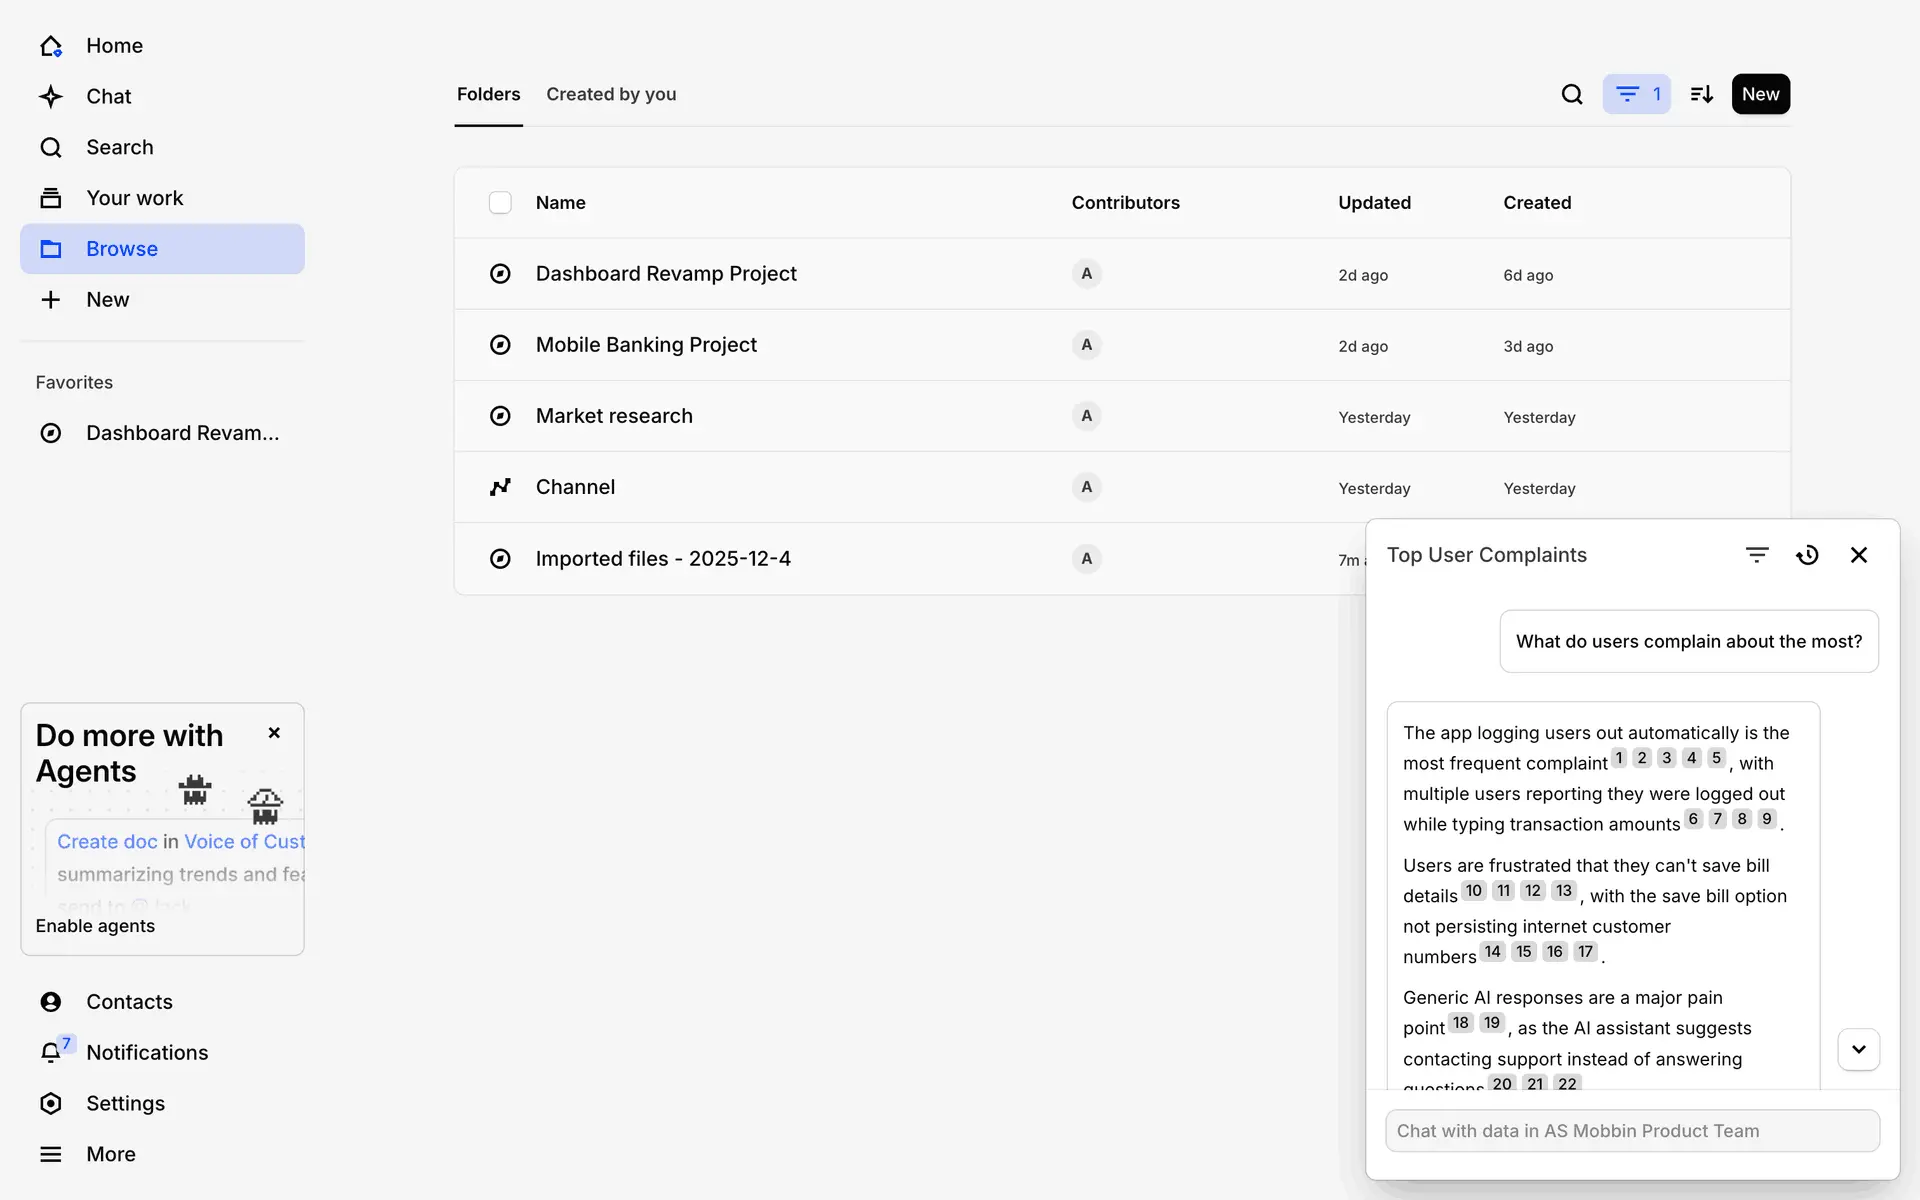The height and width of the screenshot is (1200, 1920).
Task: Expand the More menu in sidebar
Action: pos(110,1154)
